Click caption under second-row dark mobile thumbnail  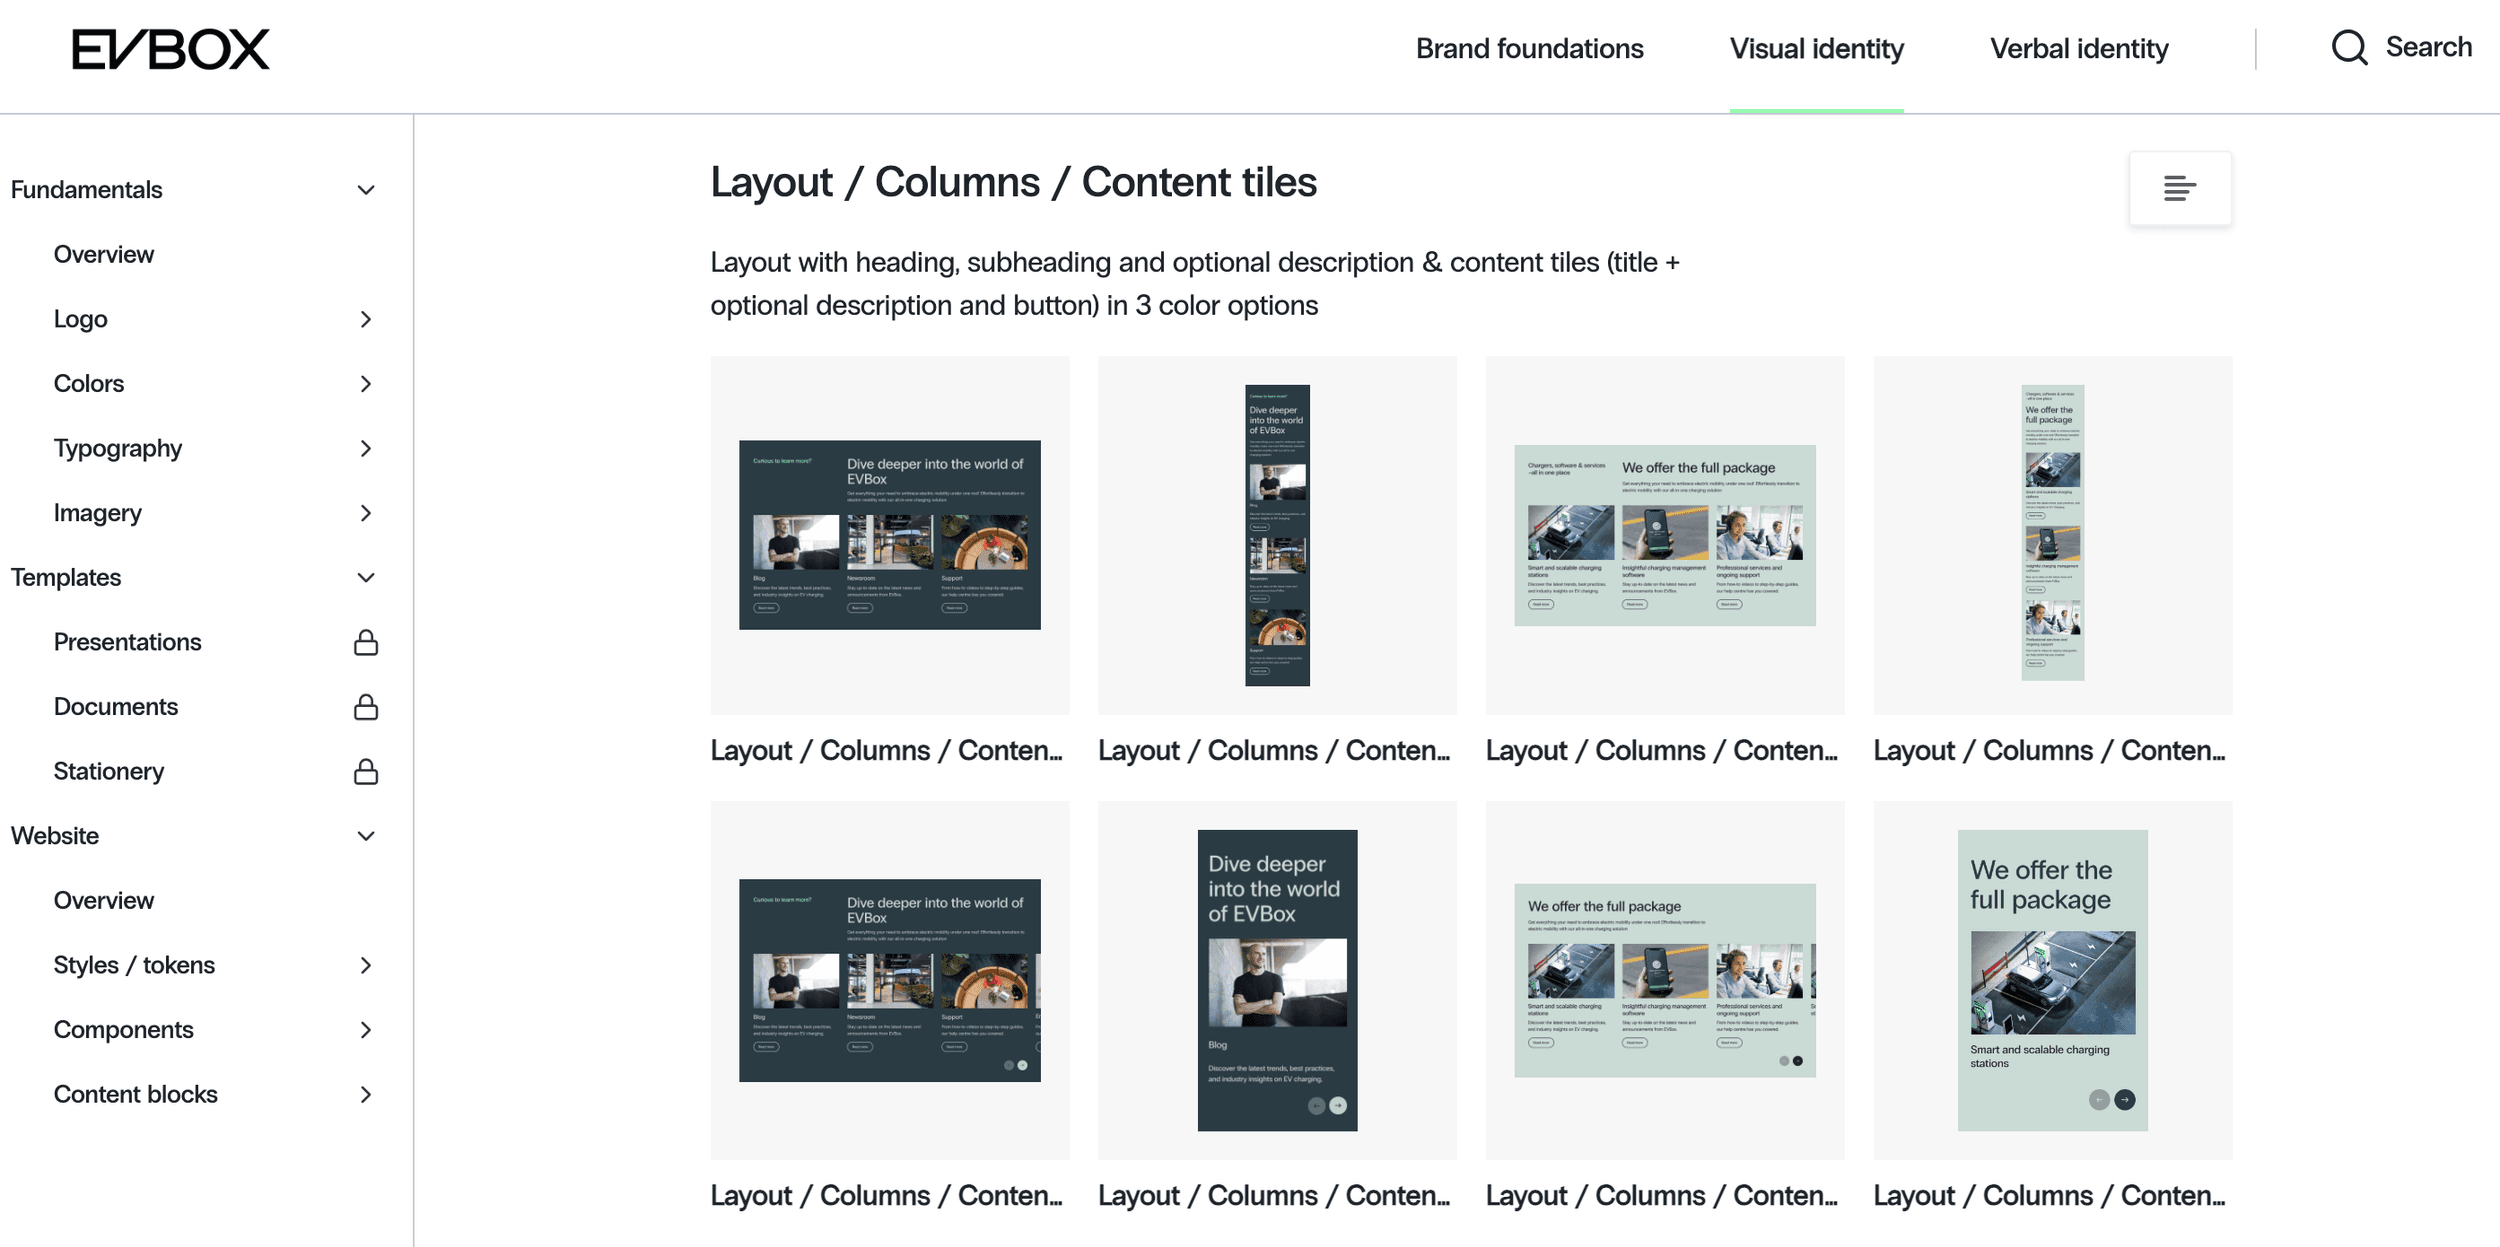coord(1274,1196)
